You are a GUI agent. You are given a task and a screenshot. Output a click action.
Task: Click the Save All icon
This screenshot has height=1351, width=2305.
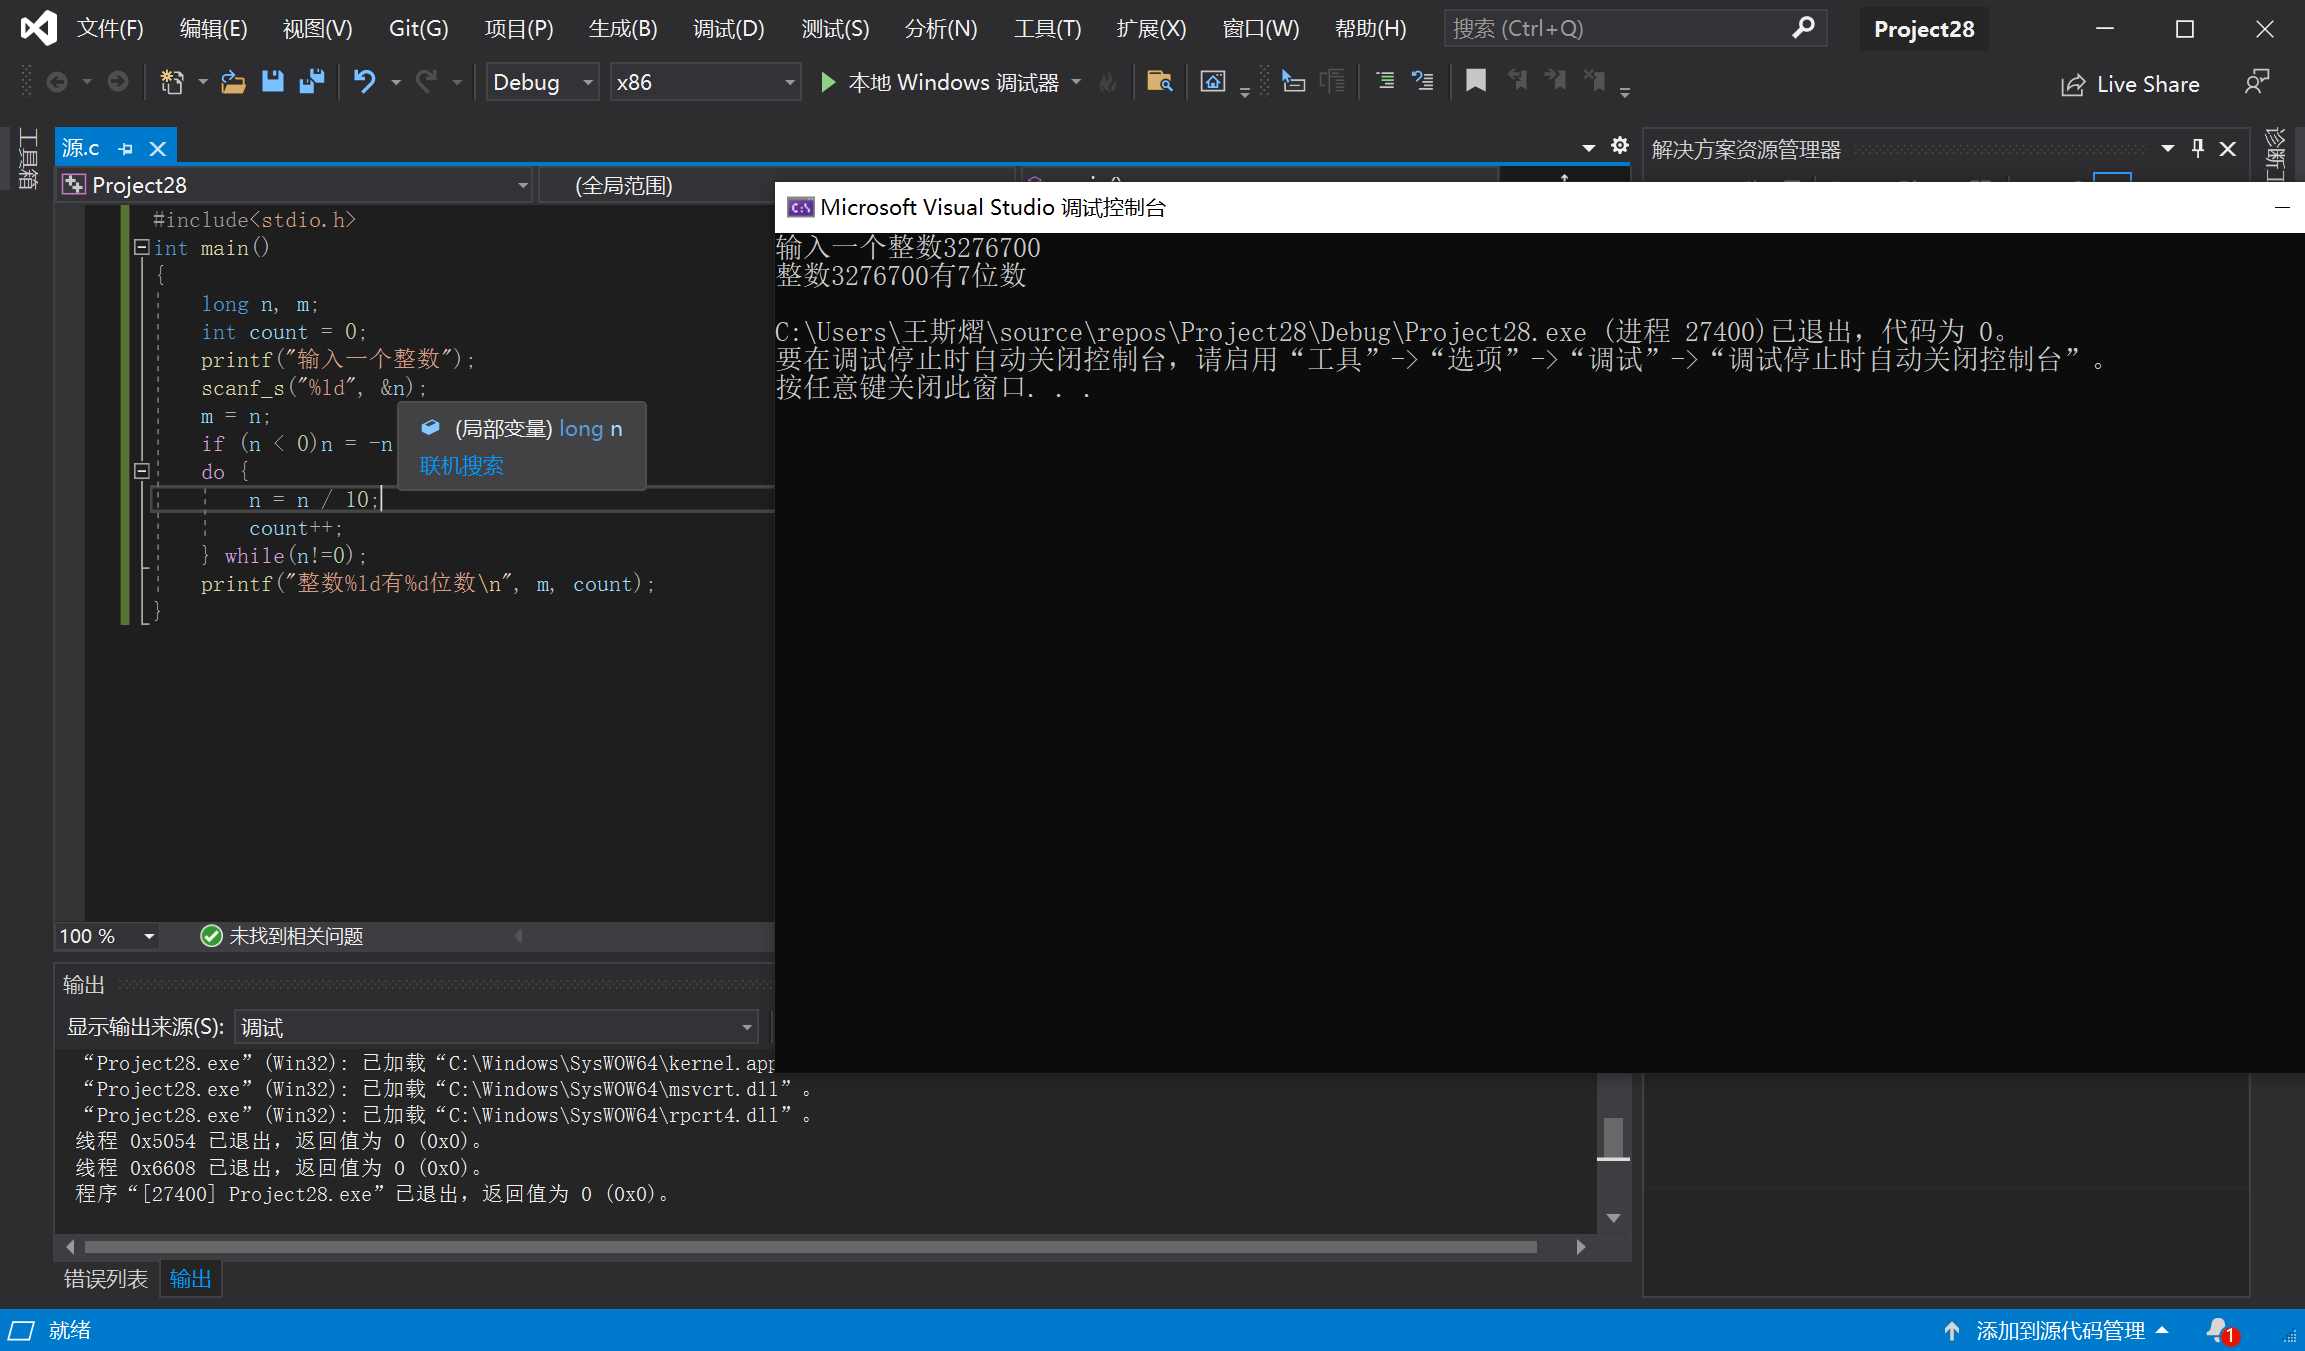click(x=312, y=82)
